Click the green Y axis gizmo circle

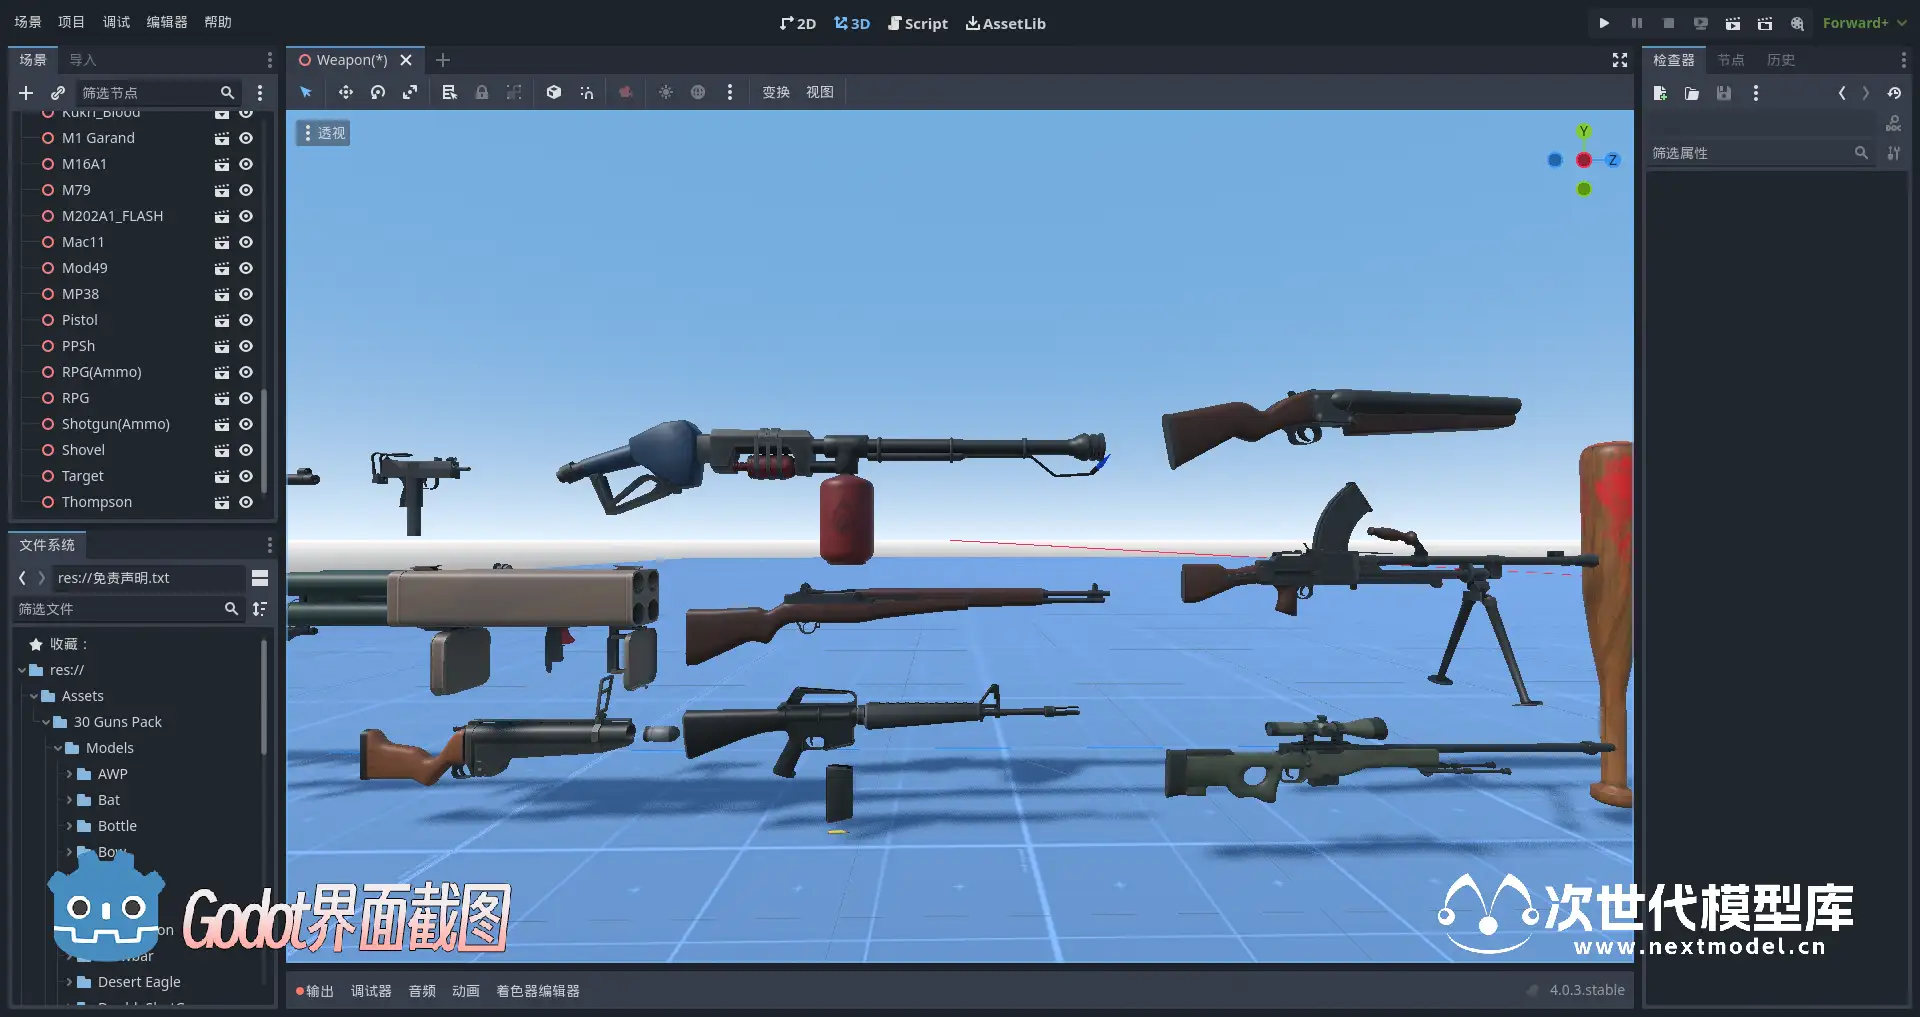click(x=1583, y=132)
